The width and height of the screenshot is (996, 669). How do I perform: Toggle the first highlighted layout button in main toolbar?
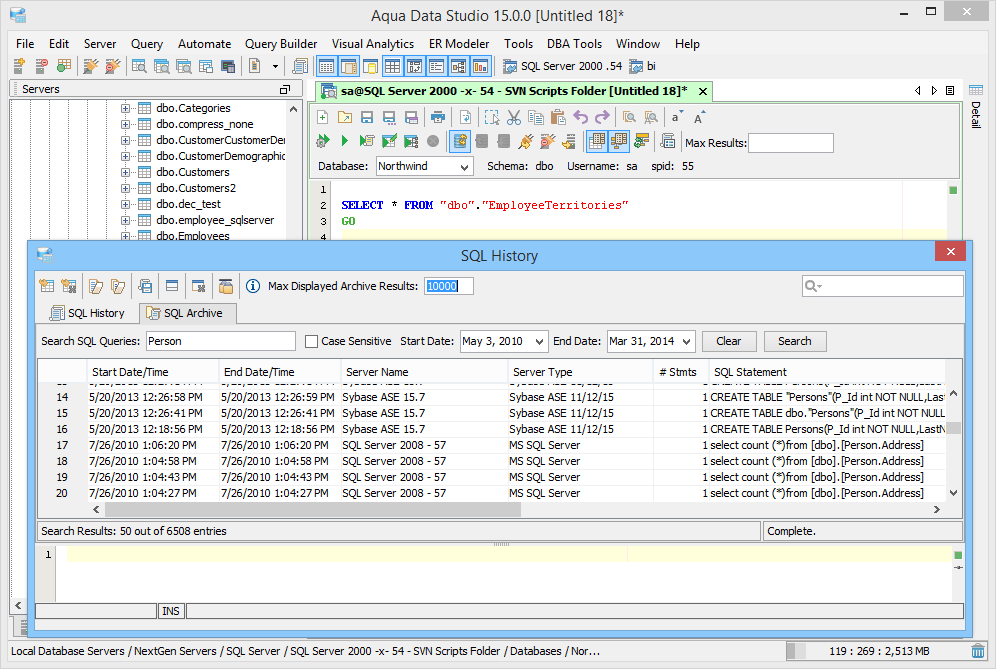[326, 65]
